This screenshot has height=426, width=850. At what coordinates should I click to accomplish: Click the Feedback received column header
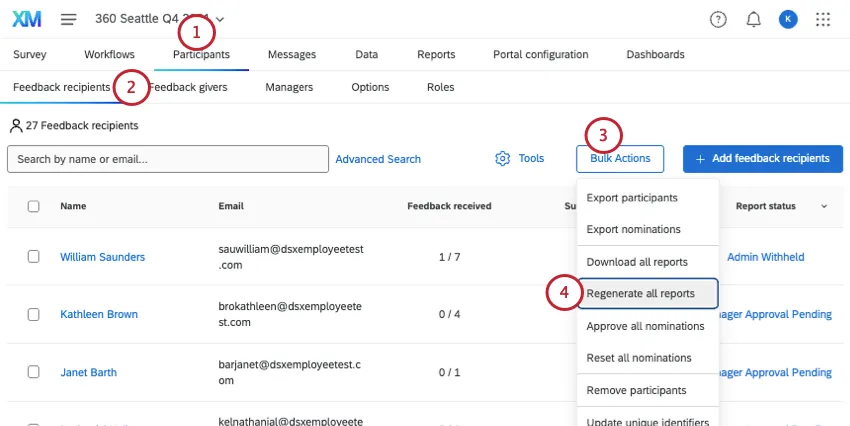[449, 206]
